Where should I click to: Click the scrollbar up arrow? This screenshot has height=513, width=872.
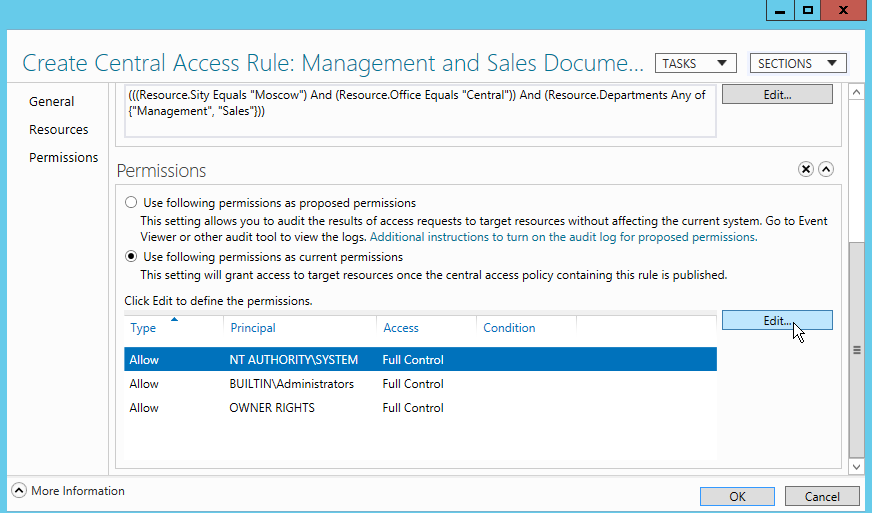pyautogui.click(x=856, y=92)
